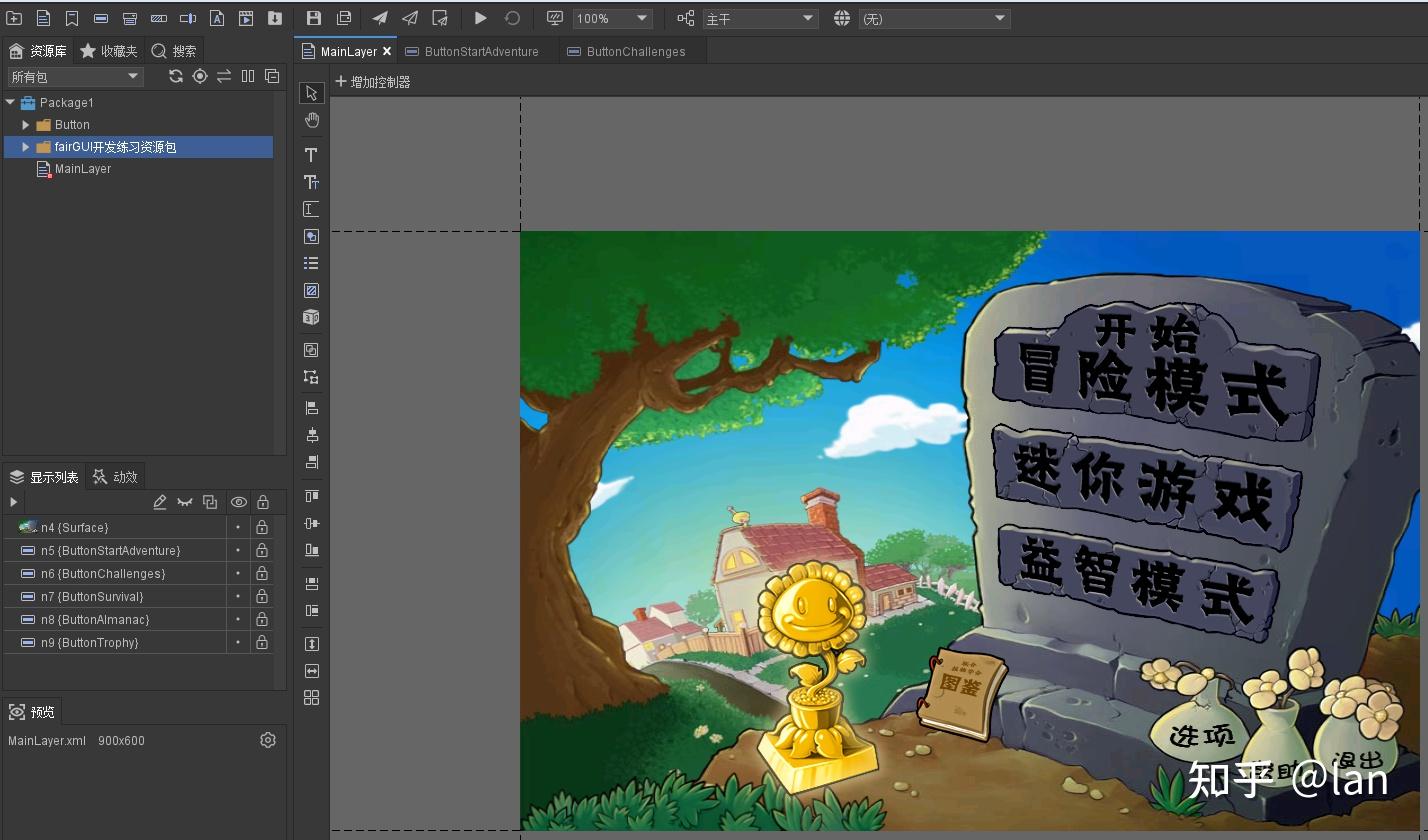Toggle visibility of n4 {Surface}
Viewport: 1428px width, 840px height.
pos(238,527)
